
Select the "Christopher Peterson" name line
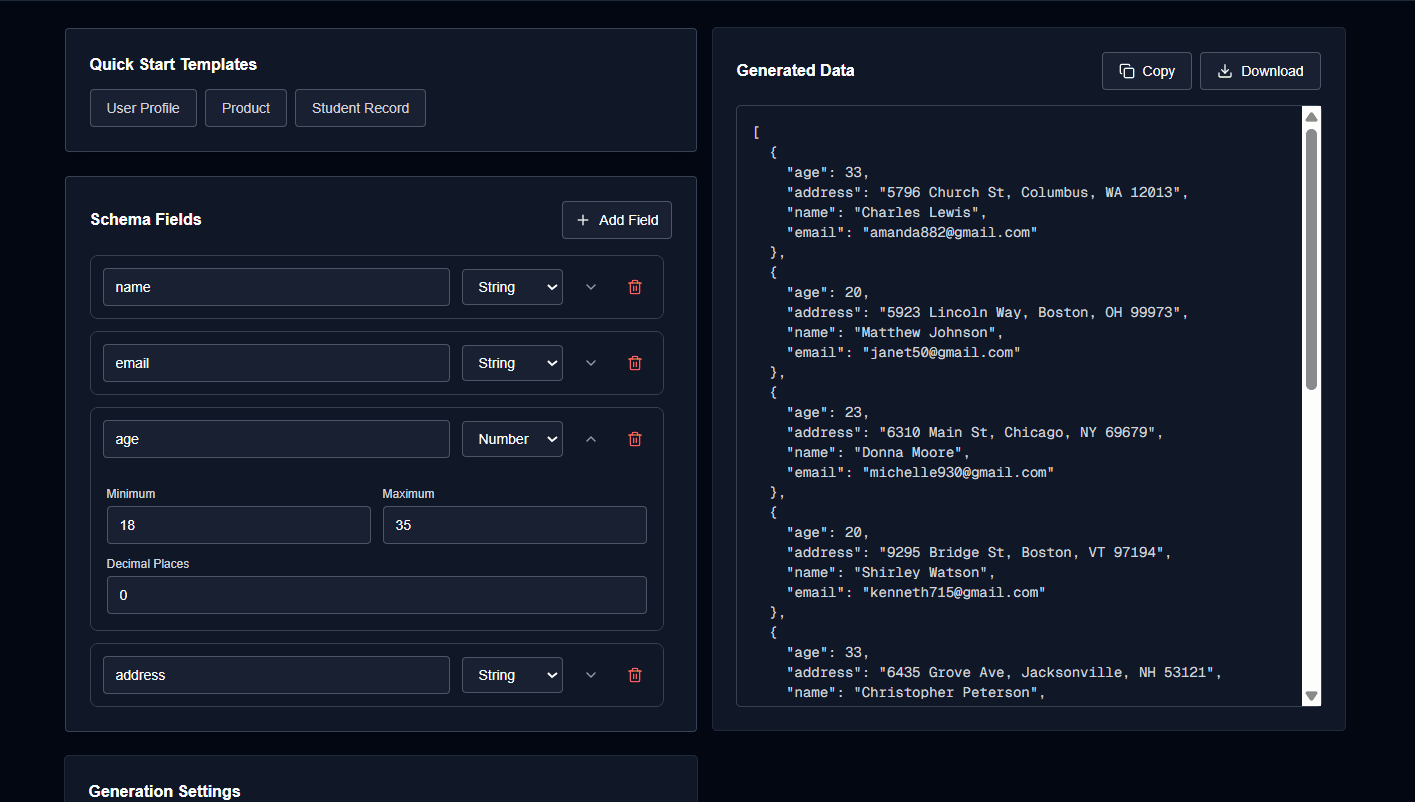pyautogui.click(x=916, y=692)
